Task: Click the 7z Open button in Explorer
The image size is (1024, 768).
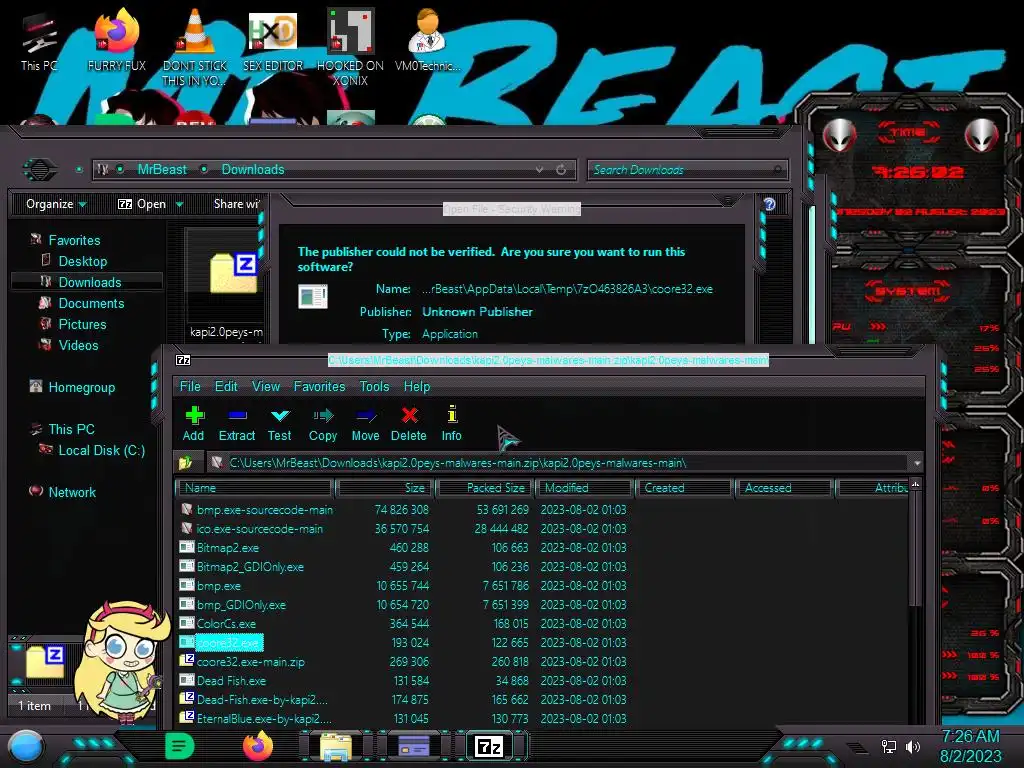Action: pos(142,204)
